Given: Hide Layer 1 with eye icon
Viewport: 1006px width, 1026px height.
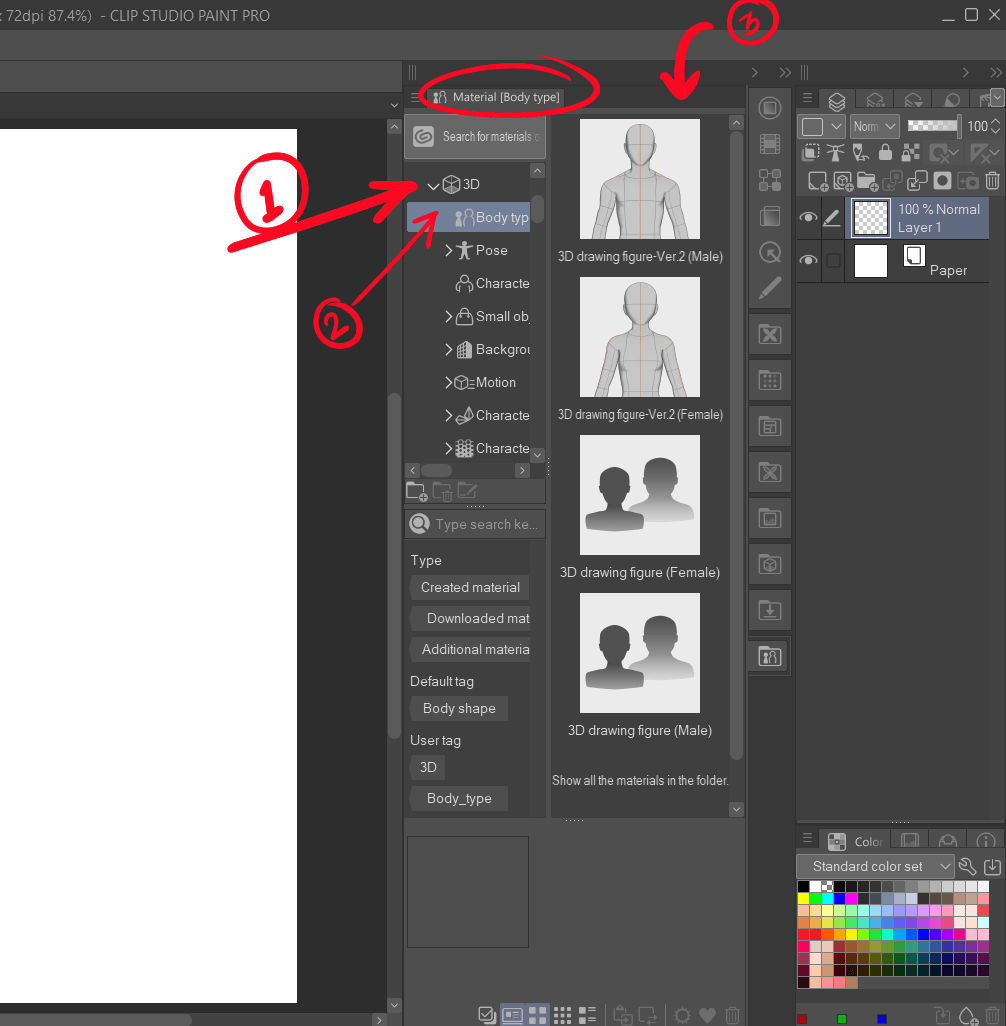Looking at the screenshot, I should click(808, 217).
